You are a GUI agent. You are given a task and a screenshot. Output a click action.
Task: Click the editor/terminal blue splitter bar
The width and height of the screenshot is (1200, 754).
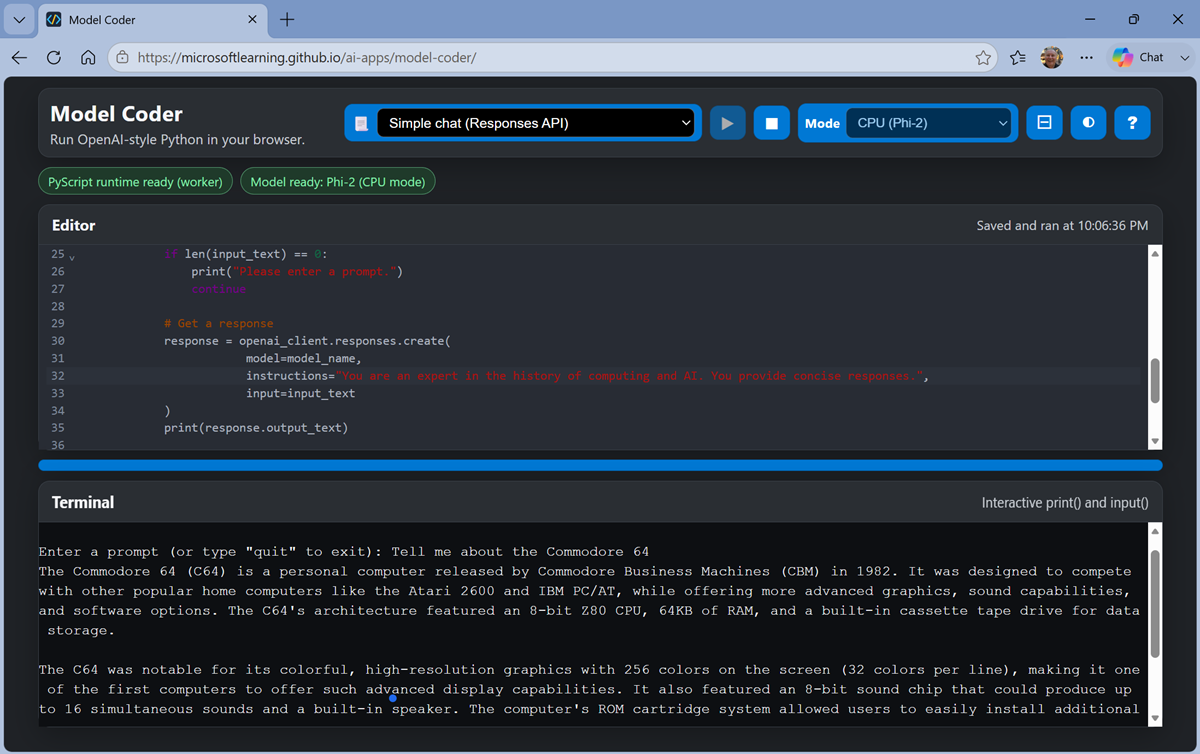click(600, 465)
